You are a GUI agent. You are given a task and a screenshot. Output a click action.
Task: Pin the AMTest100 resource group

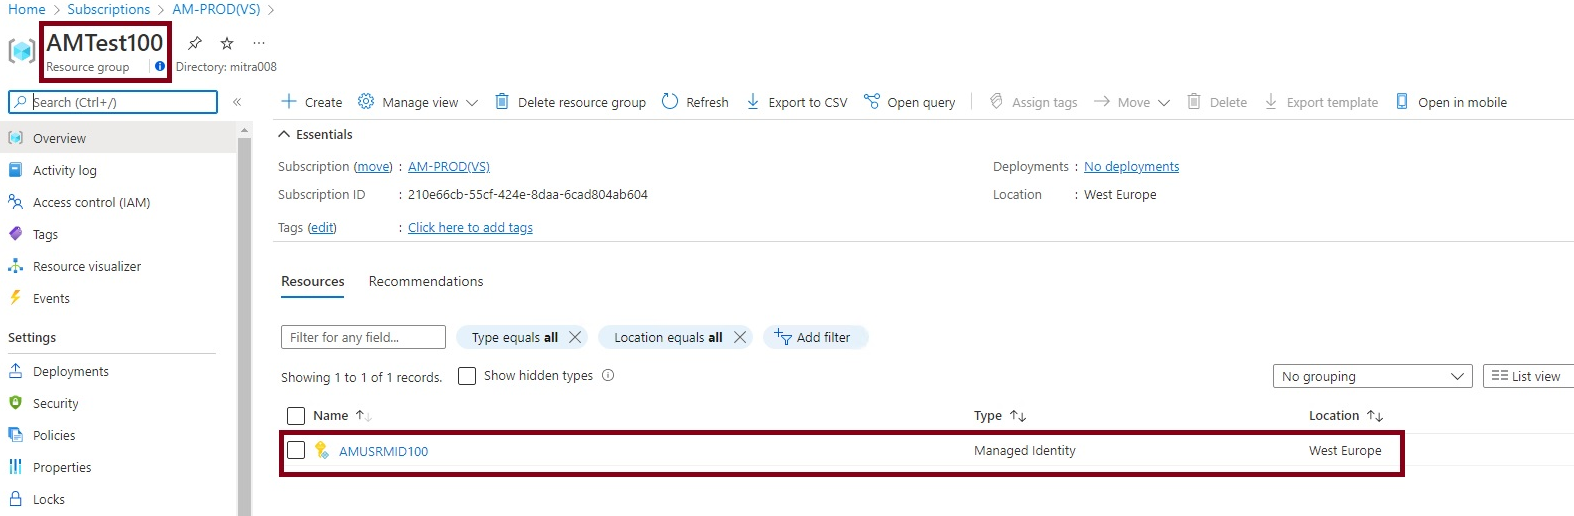pos(195,43)
